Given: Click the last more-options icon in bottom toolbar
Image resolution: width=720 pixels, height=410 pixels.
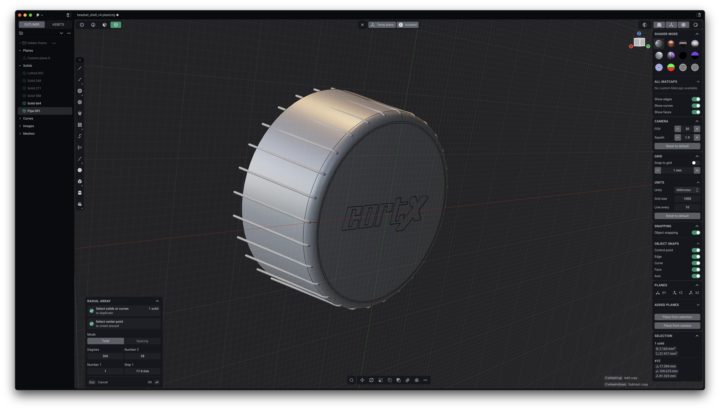Looking at the screenshot, I should tap(425, 380).
